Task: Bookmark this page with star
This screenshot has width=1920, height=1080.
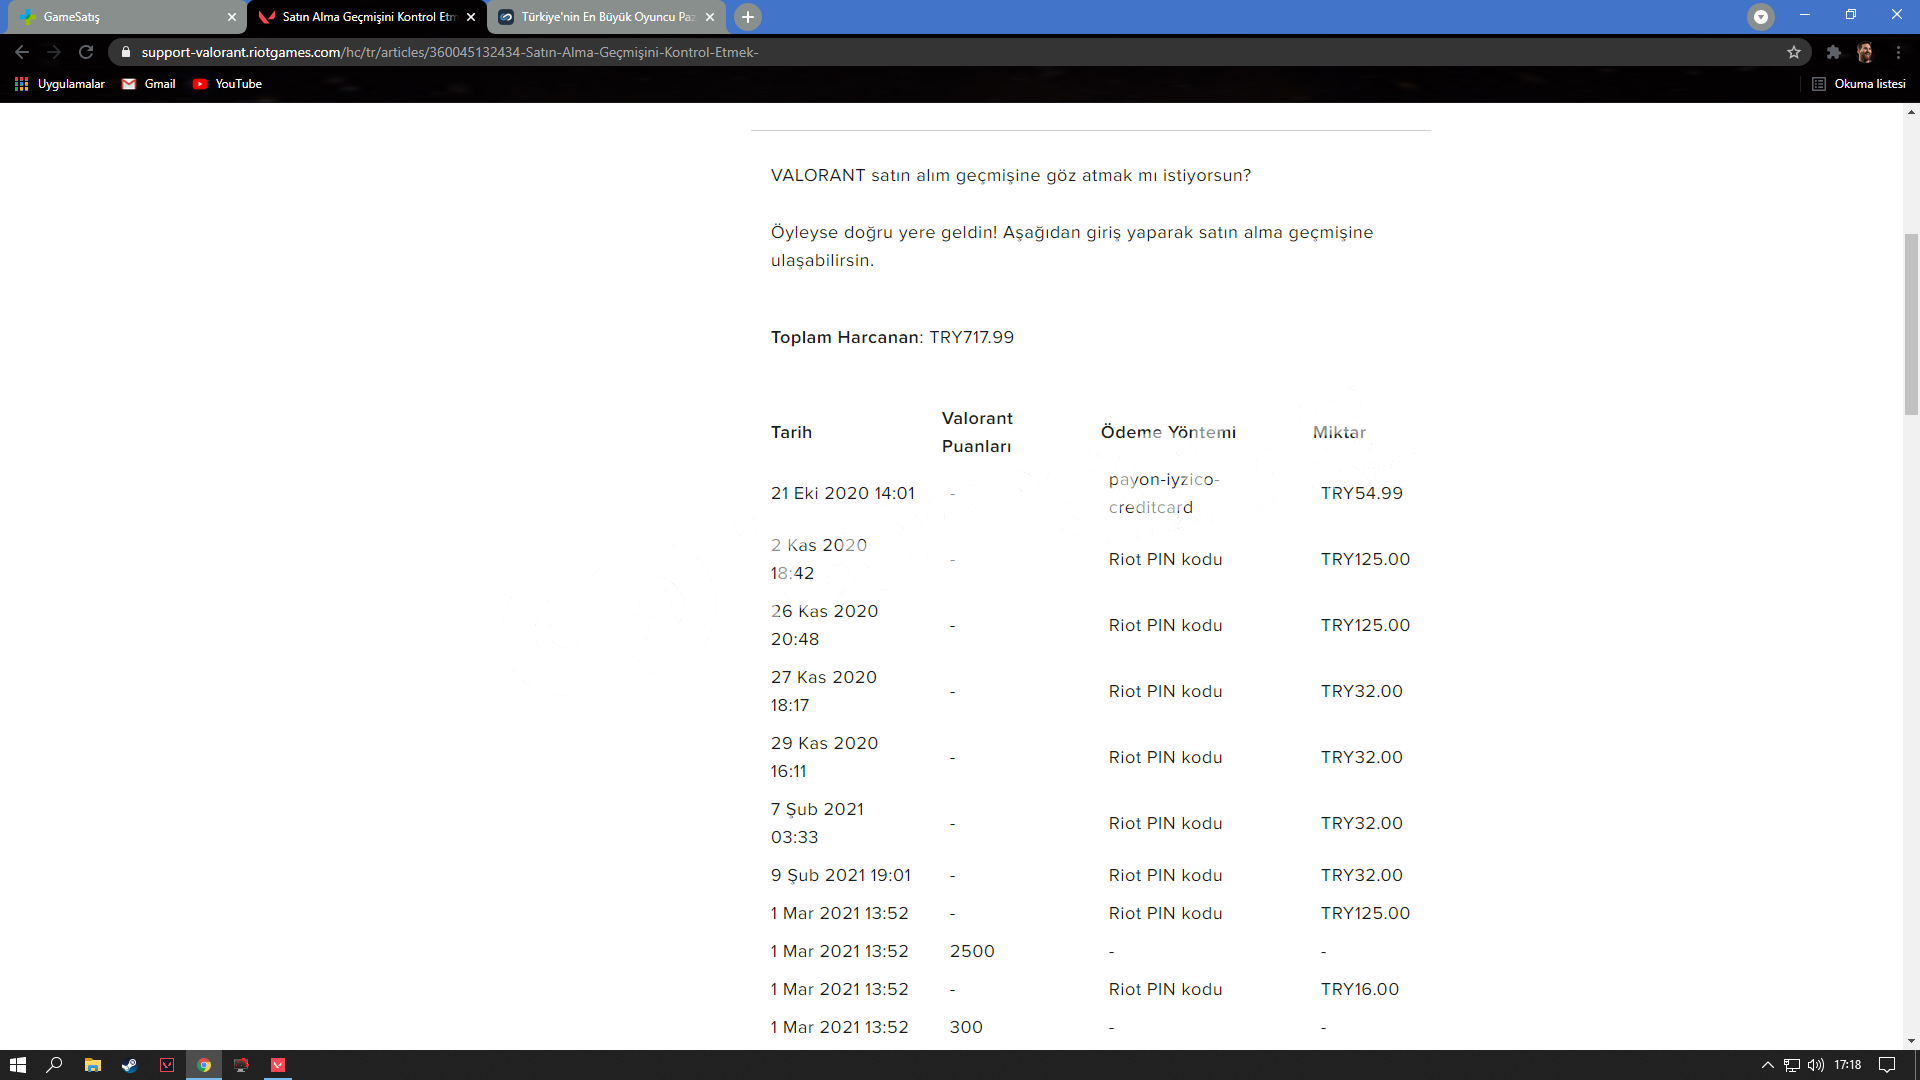Action: pyautogui.click(x=1794, y=52)
